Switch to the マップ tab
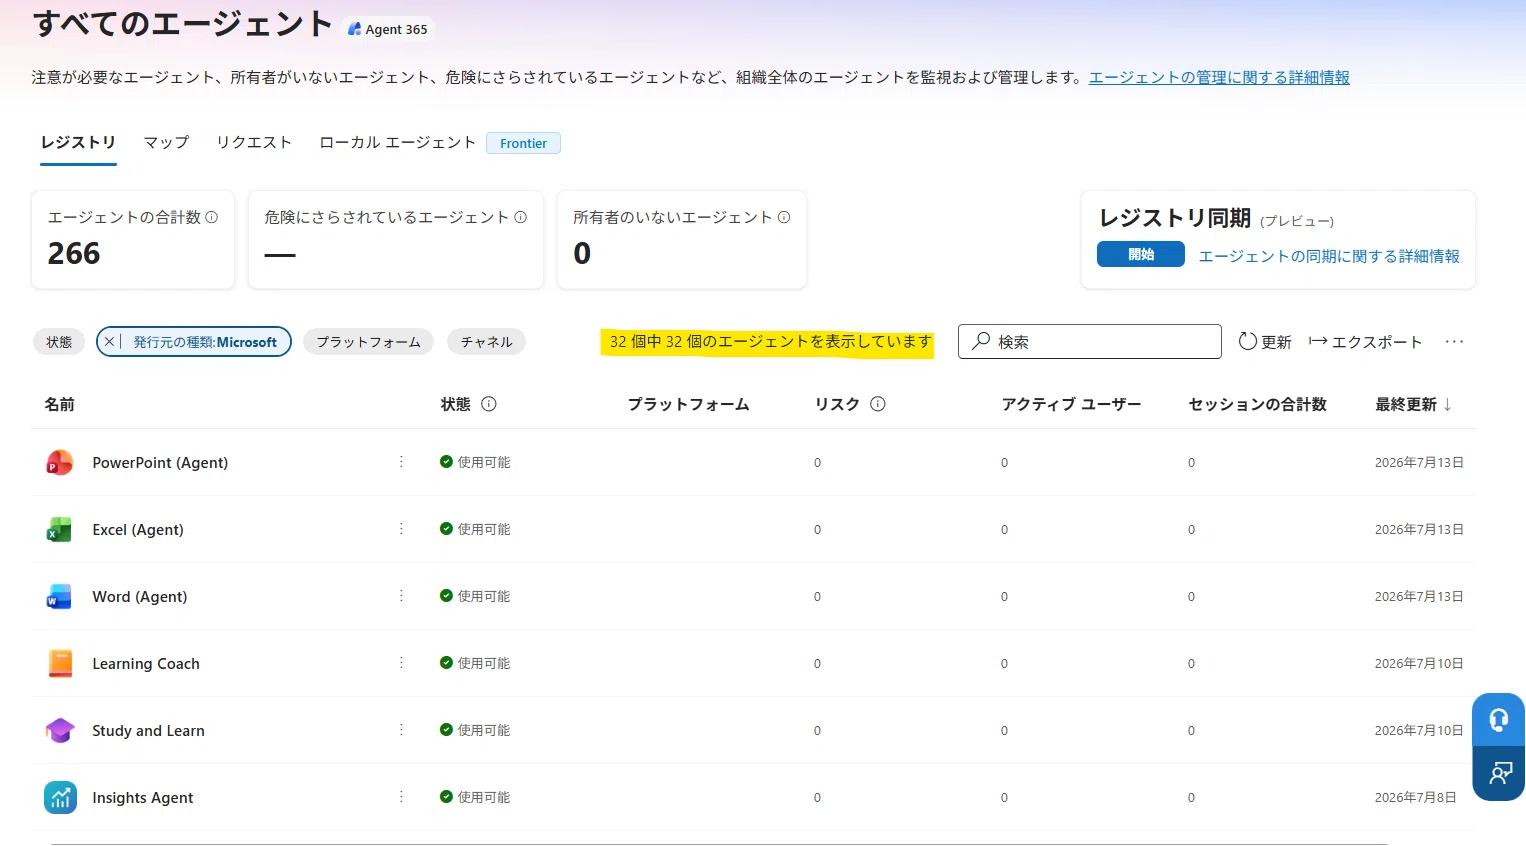1526x846 pixels. tap(166, 143)
